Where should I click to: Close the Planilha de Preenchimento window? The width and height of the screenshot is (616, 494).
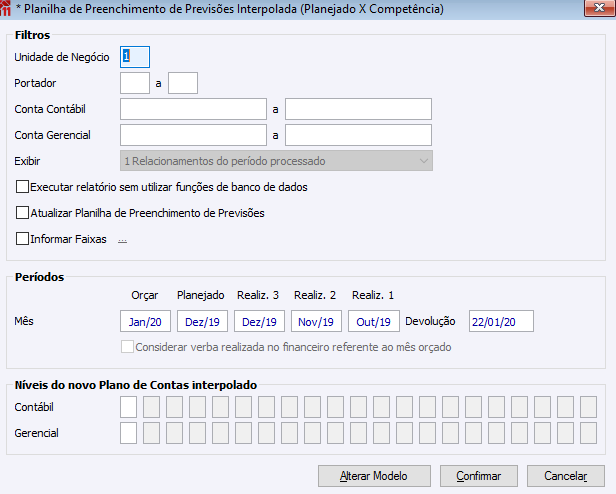click(600, 8)
